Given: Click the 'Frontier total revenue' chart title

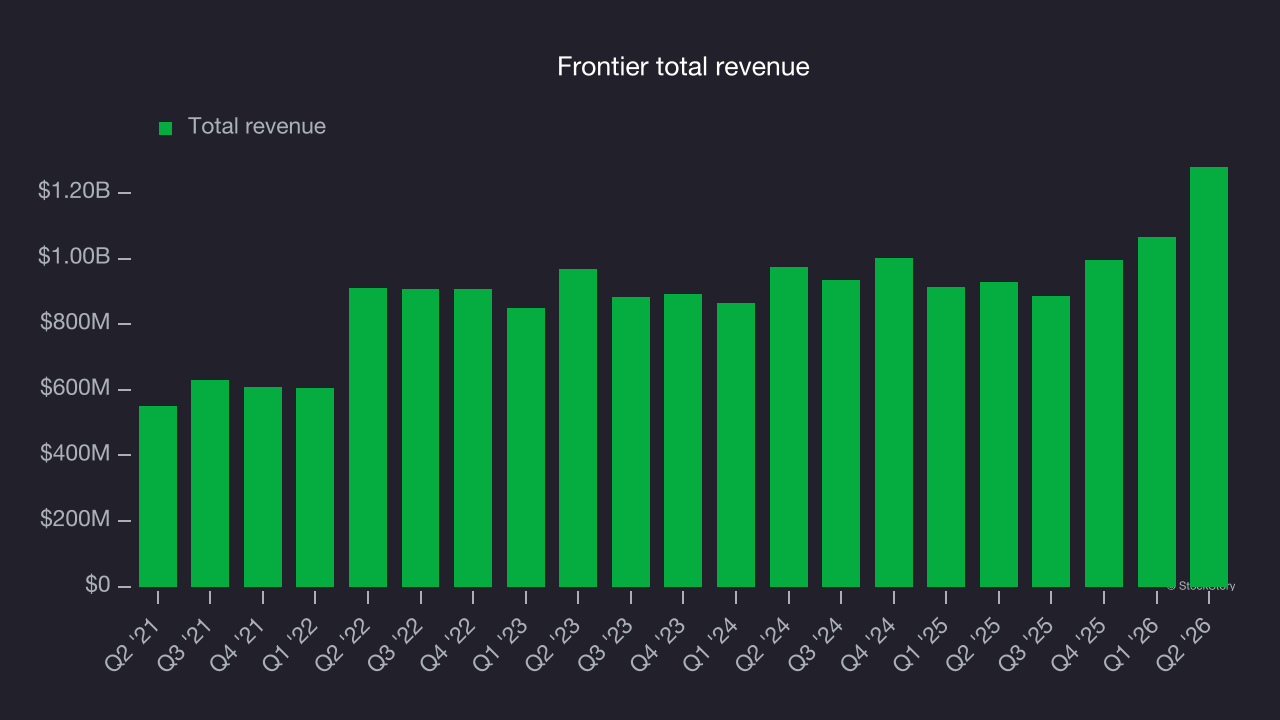Looking at the screenshot, I should (x=683, y=67).
